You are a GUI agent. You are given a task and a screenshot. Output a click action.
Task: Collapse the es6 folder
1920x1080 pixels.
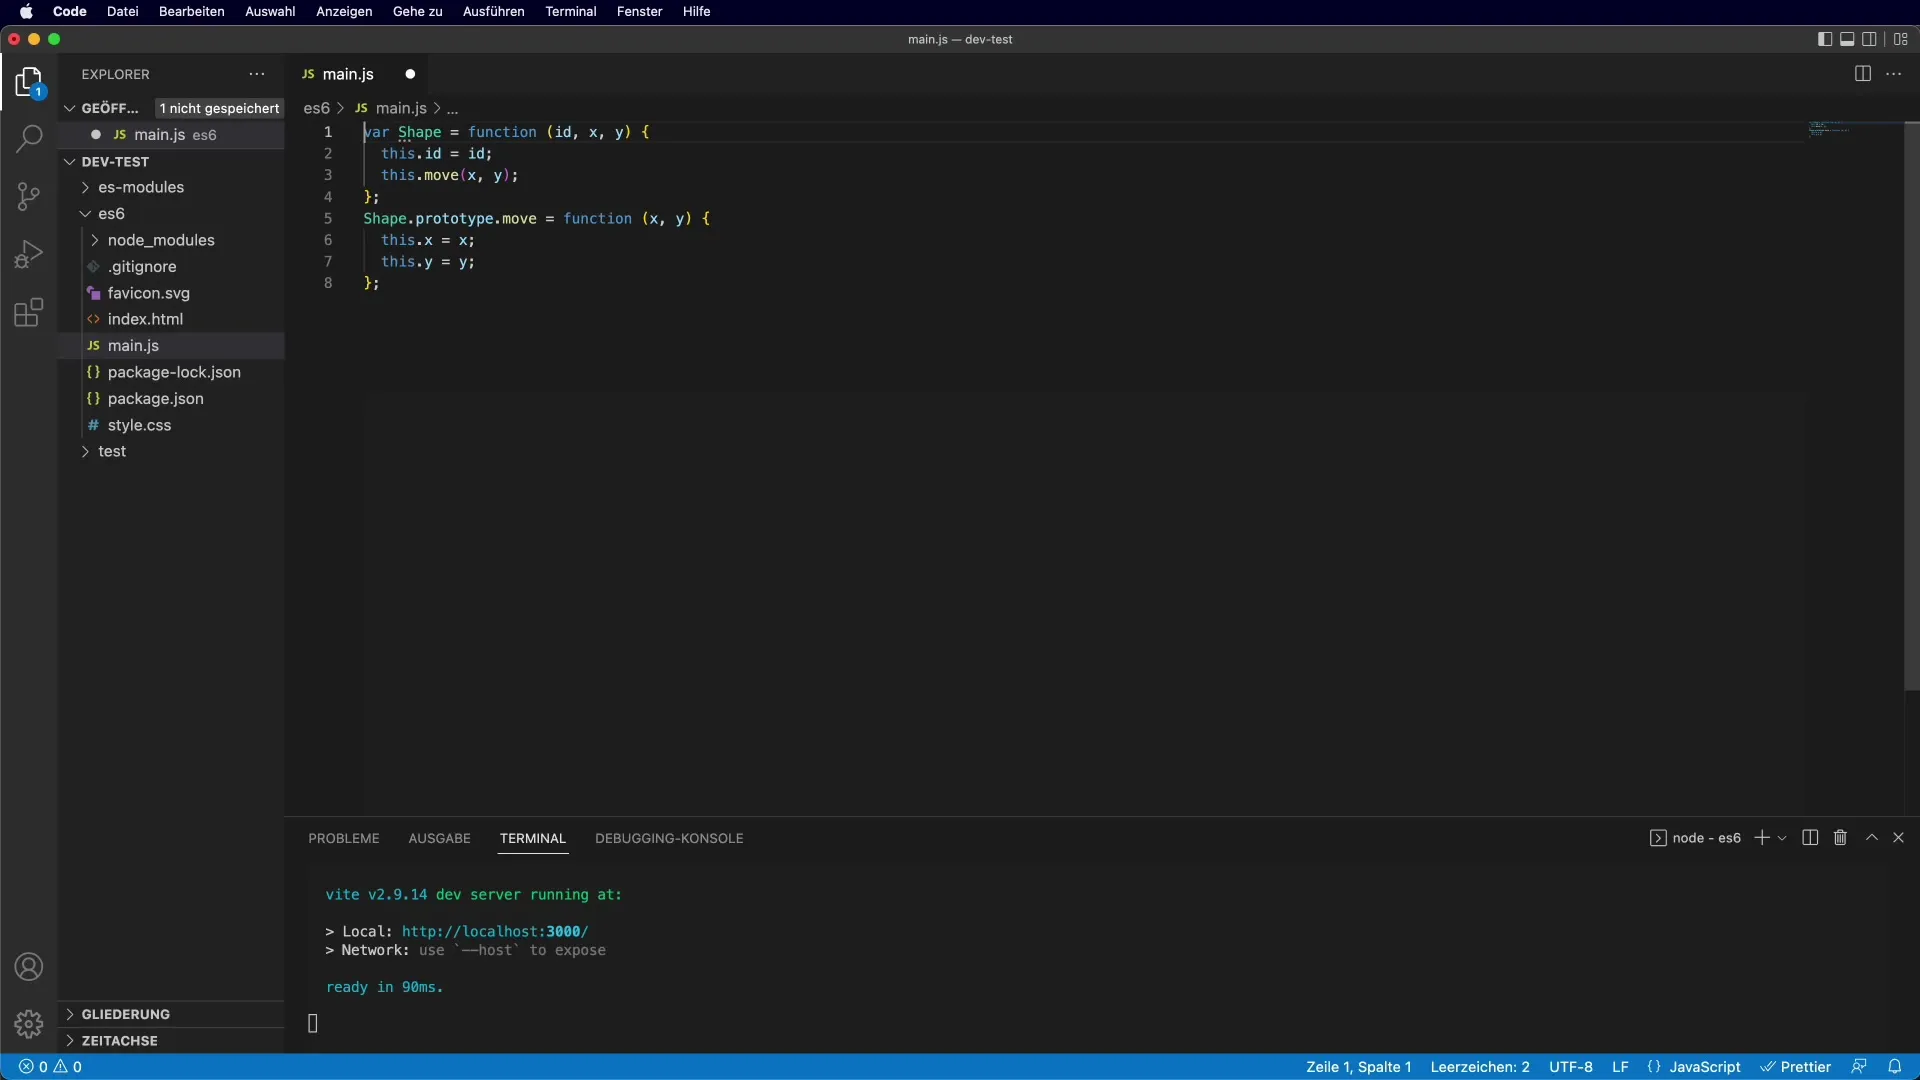pos(172,214)
